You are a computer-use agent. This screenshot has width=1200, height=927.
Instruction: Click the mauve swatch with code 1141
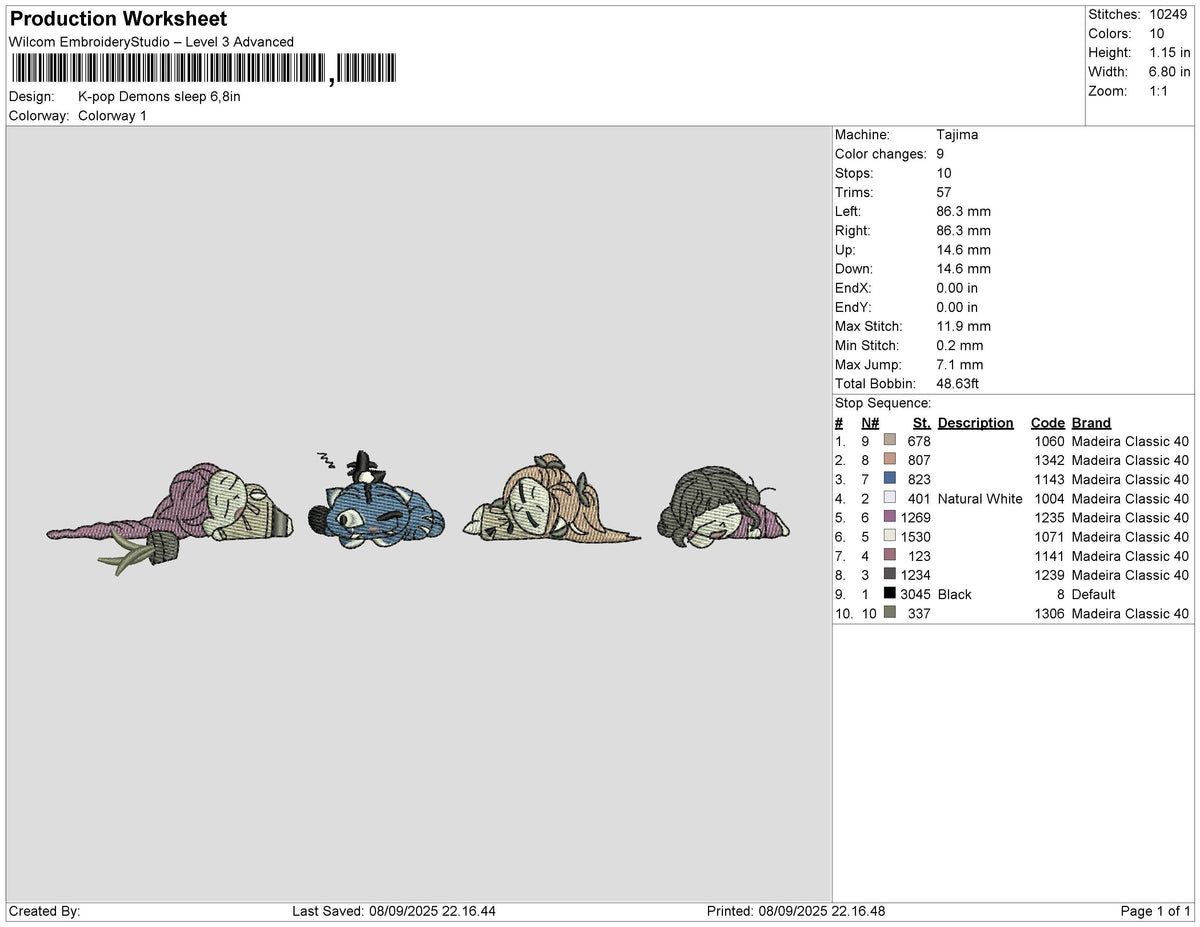[889, 555]
